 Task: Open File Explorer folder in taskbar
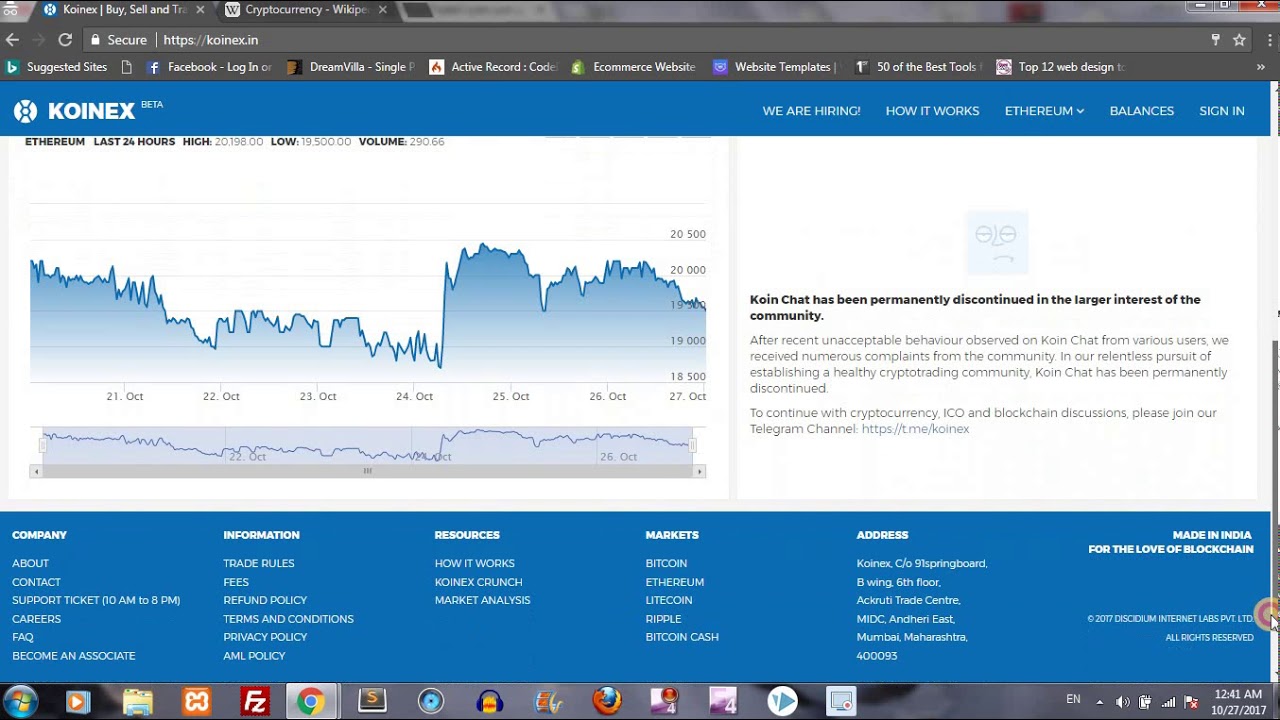[137, 701]
